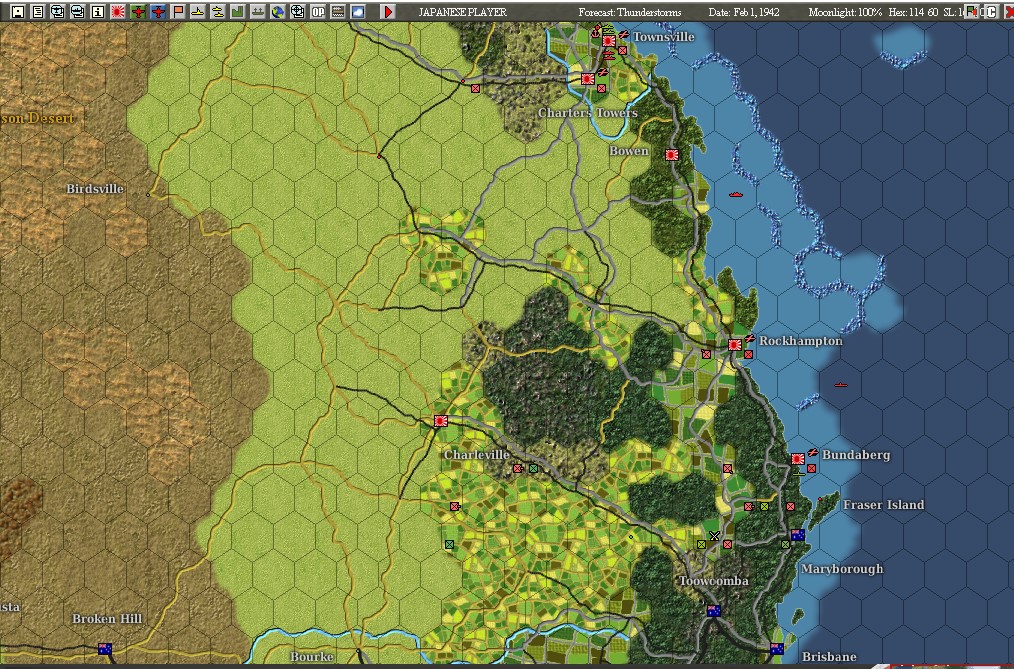Click the 'Date: Feb 1, 1942' status text
The width and height of the screenshot is (1014, 669).
[x=744, y=12]
